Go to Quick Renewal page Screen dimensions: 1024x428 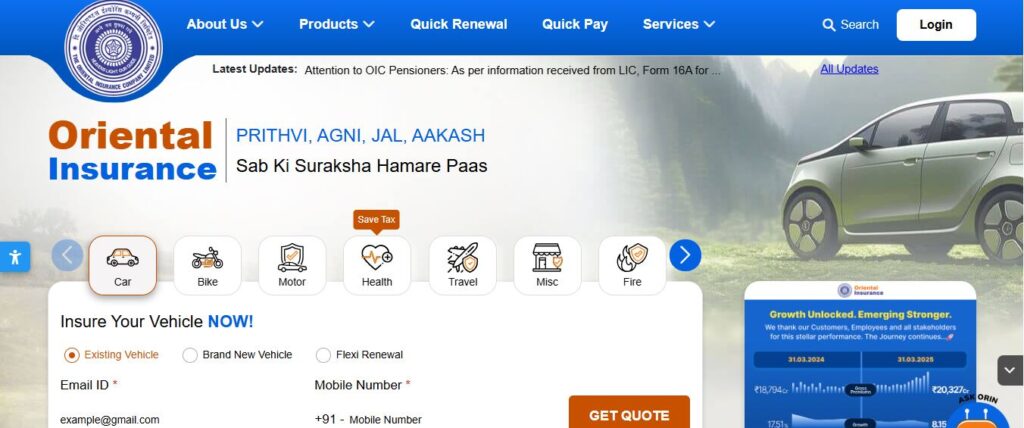(x=458, y=24)
